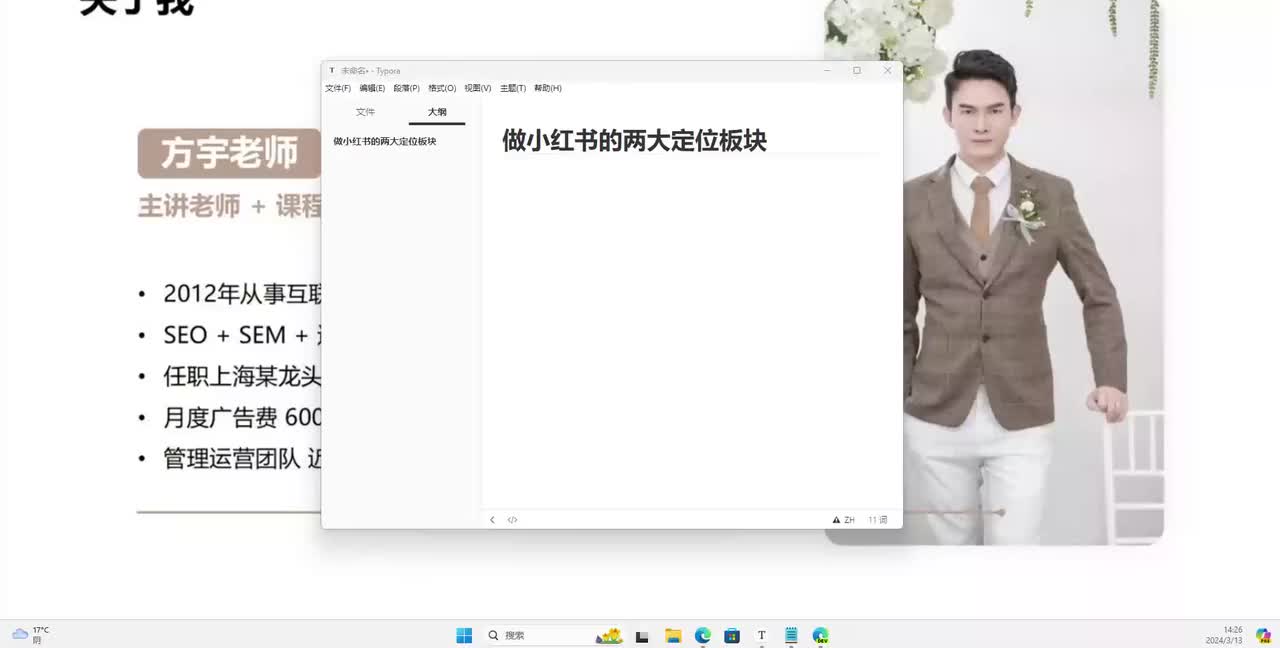Screen dimensions: 1280x648
Task: Select the 大纲 outline tab
Action: pos(437,112)
